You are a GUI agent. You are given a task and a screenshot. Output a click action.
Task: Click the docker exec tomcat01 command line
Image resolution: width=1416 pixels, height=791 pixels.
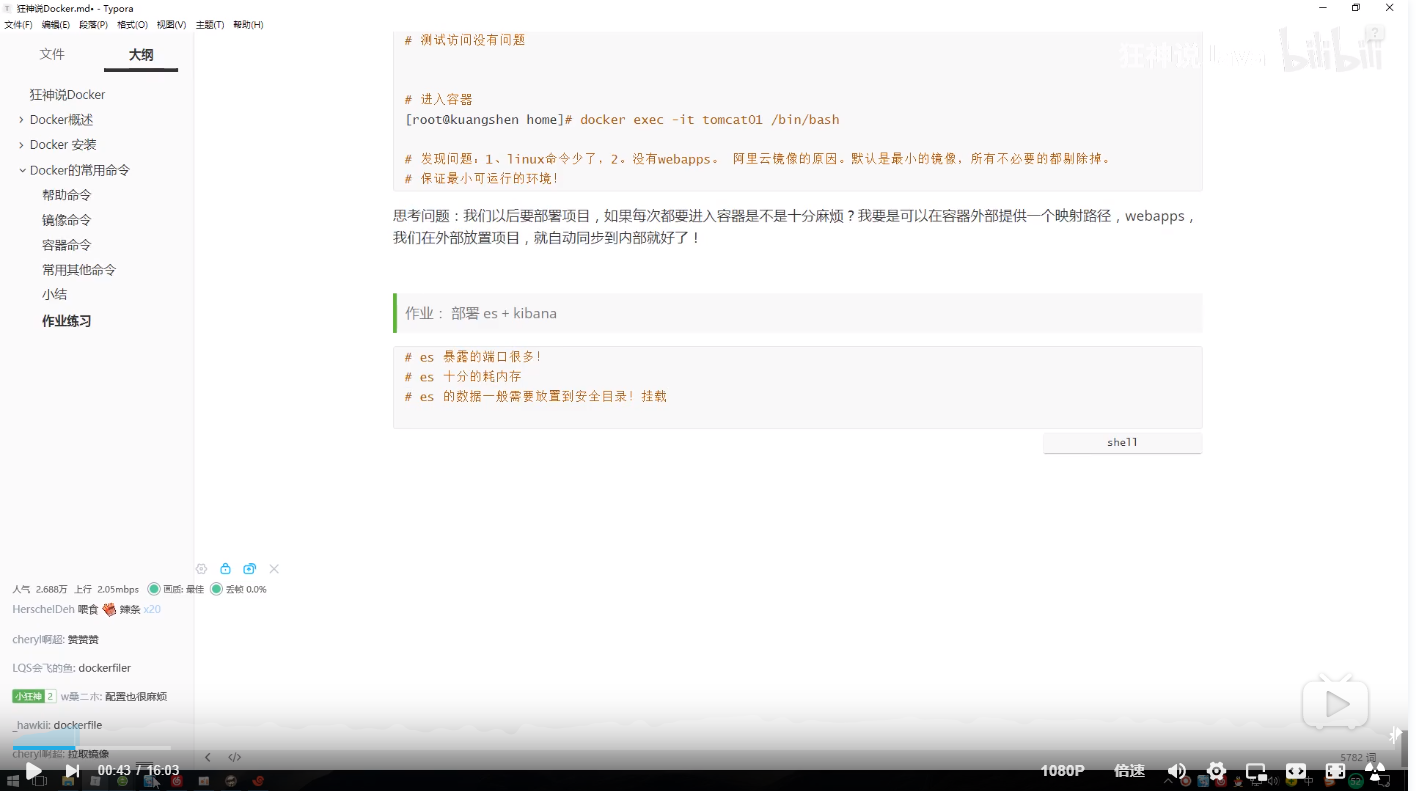622,120
